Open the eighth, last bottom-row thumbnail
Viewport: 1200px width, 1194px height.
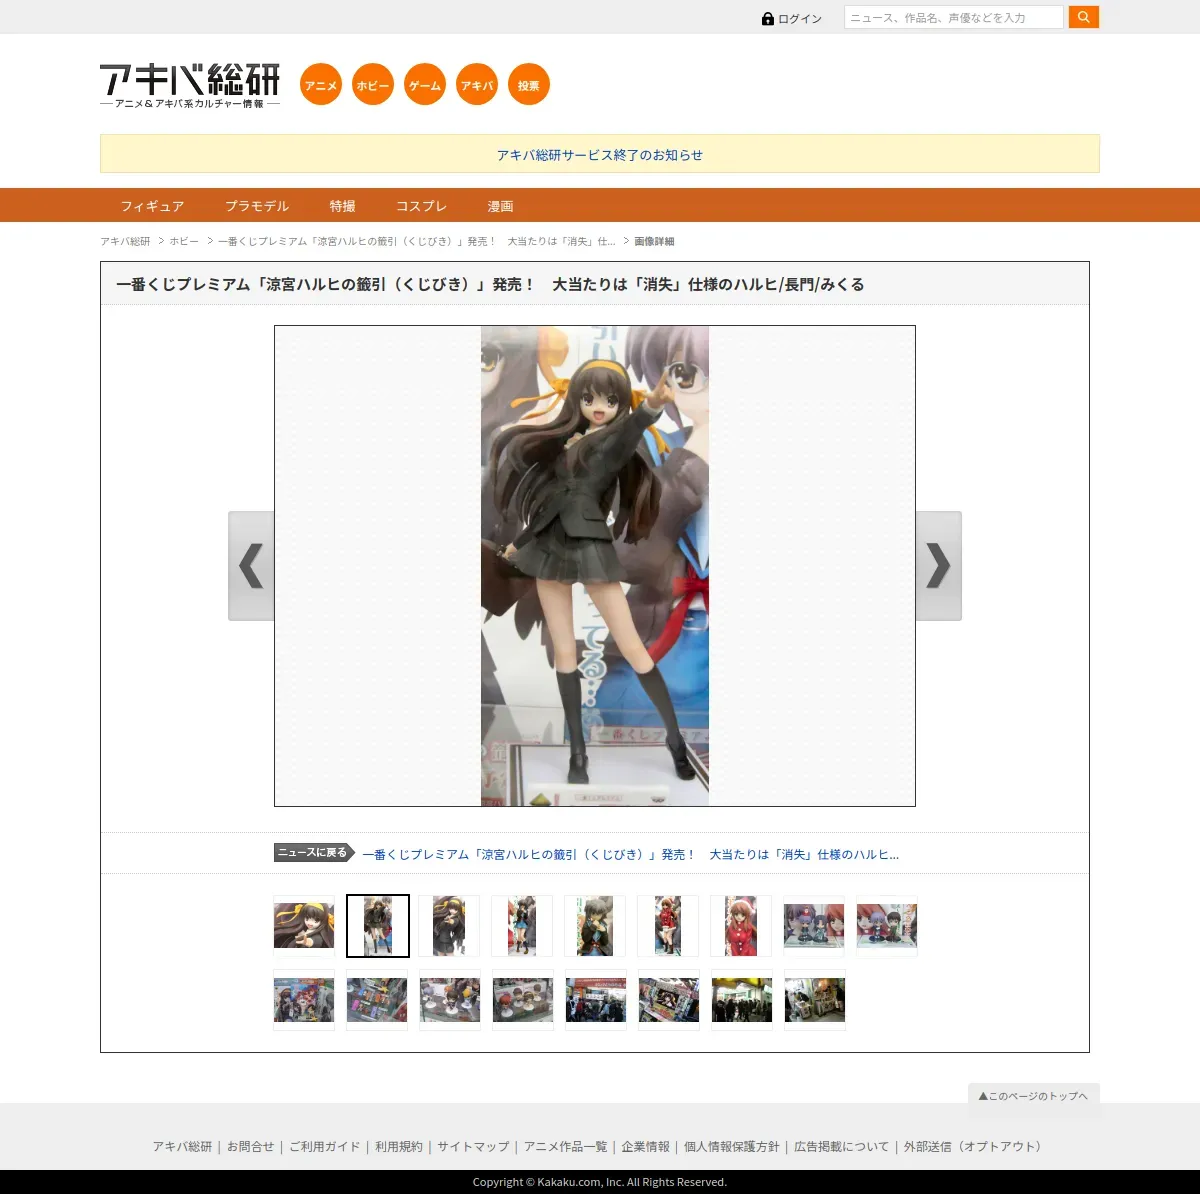(x=815, y=1000)
